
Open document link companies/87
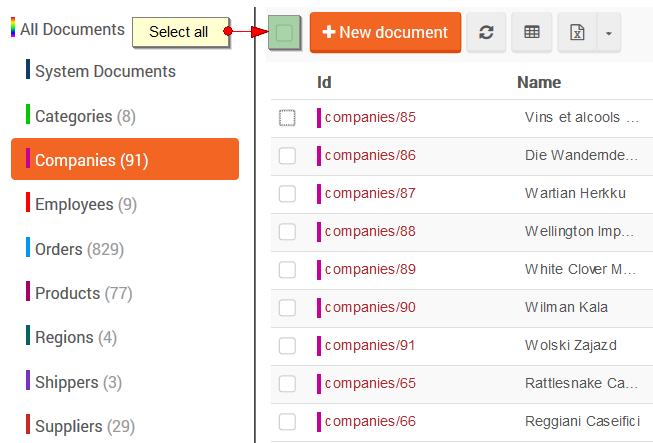coord(370,193)
